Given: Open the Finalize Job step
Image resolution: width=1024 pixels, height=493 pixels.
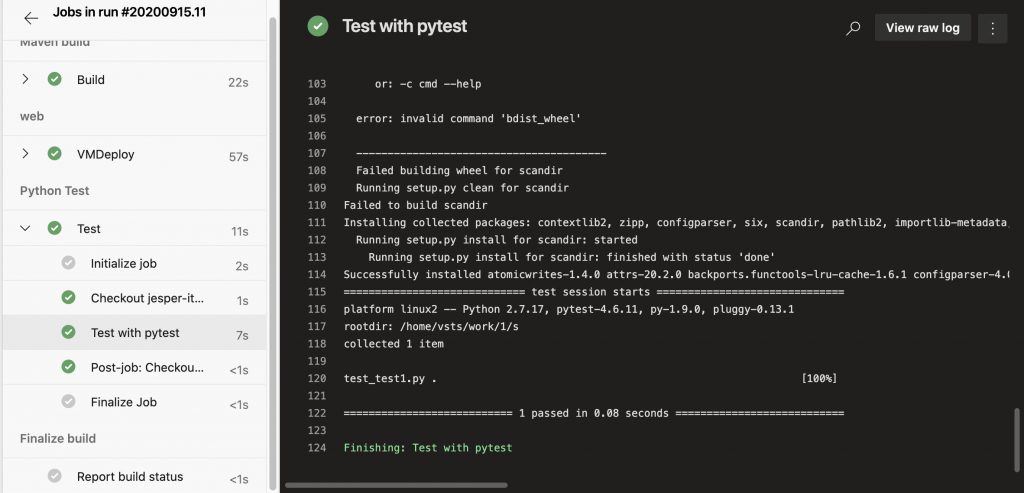Looking at the screenshot, I should (124, 402).
